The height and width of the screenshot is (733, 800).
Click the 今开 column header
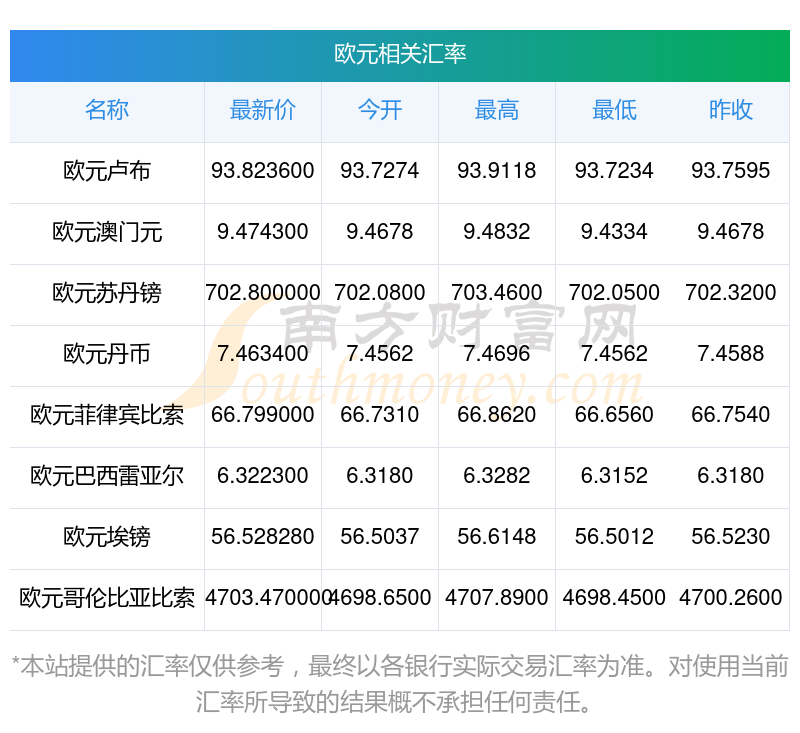click(380, 110)
